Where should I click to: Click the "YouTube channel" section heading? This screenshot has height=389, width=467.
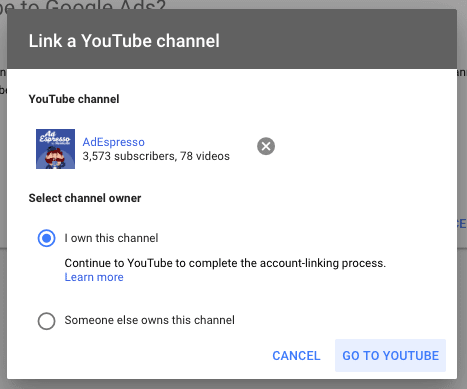(x=74, y=99)
